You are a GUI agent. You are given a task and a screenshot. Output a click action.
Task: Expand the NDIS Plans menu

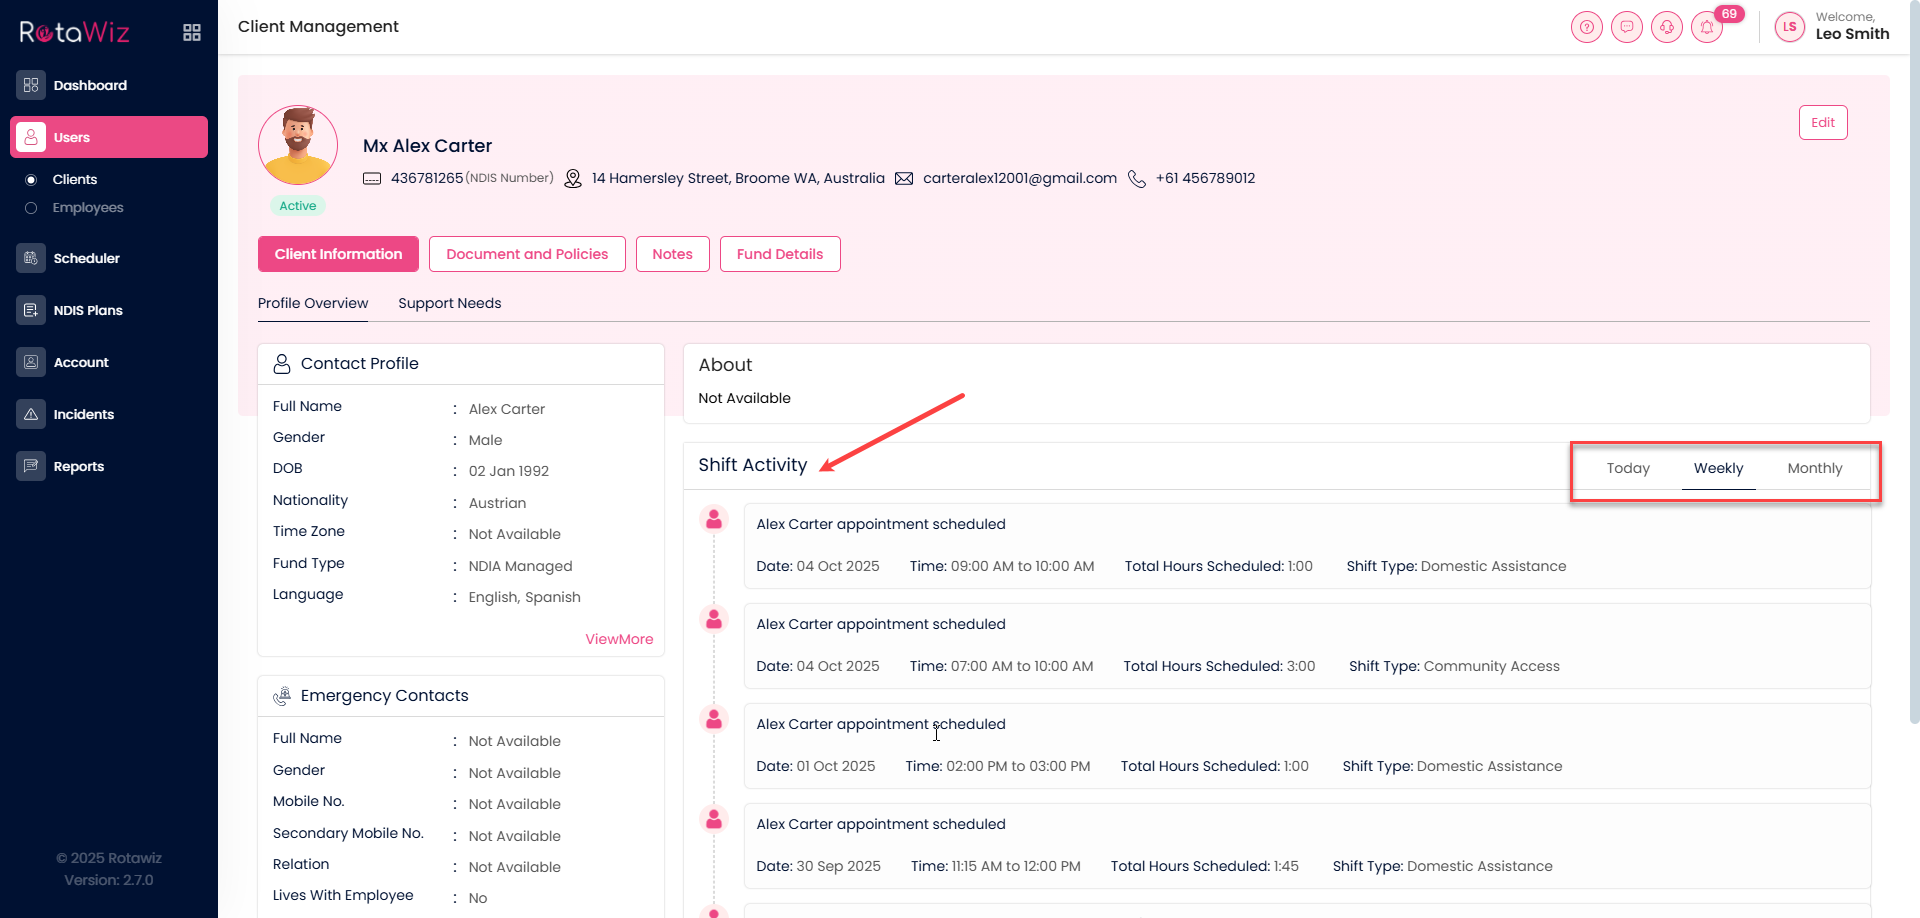88,310
